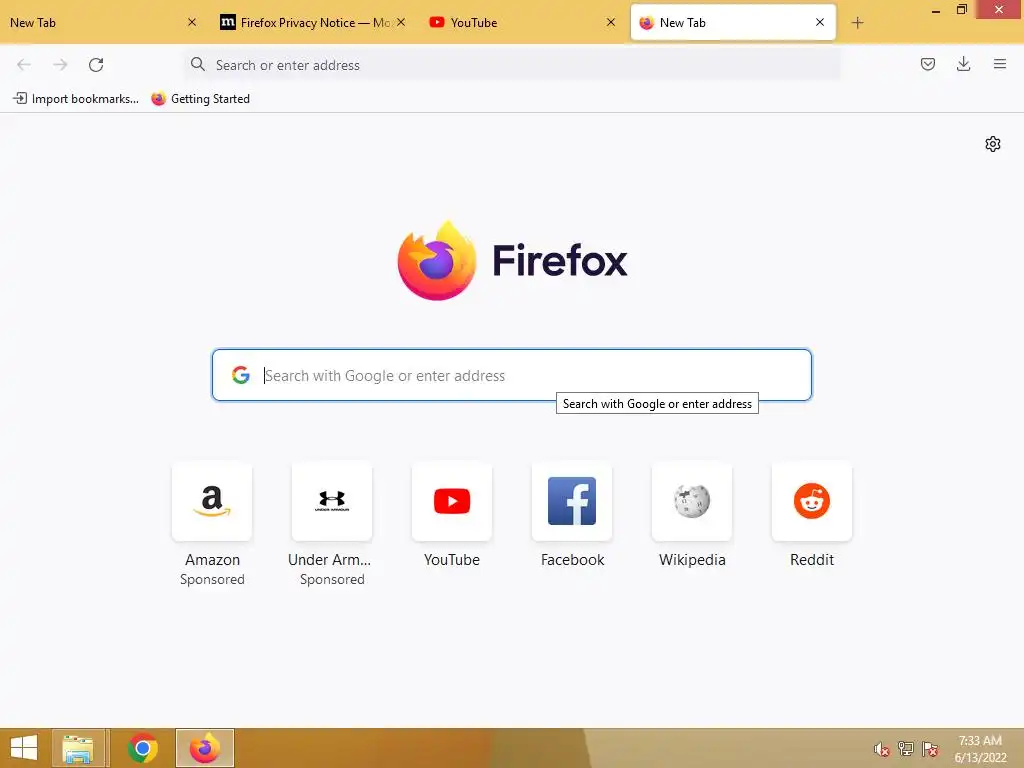Click the 7:33 AM clock in taskbar
Screen dimensions: 1024x768
coord(980,741)
